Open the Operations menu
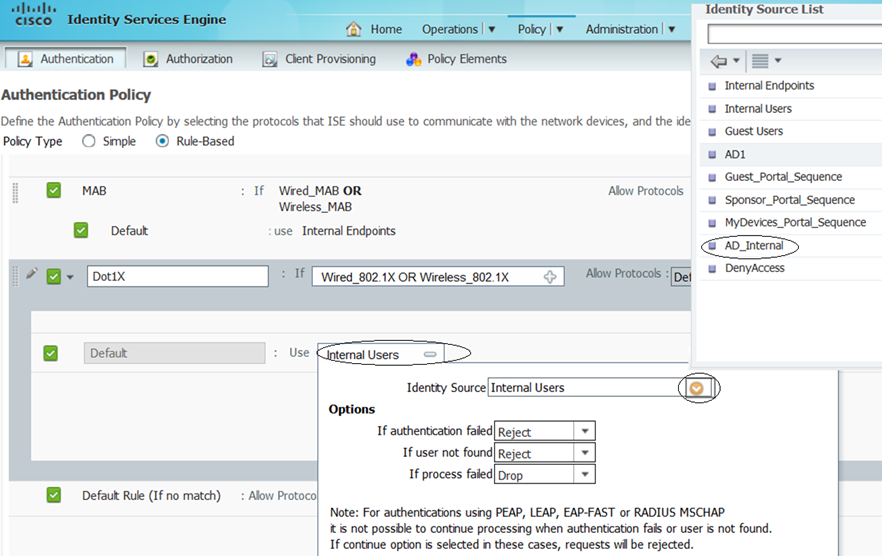Screen dimensions: 882x556 (x=458, y=29)
